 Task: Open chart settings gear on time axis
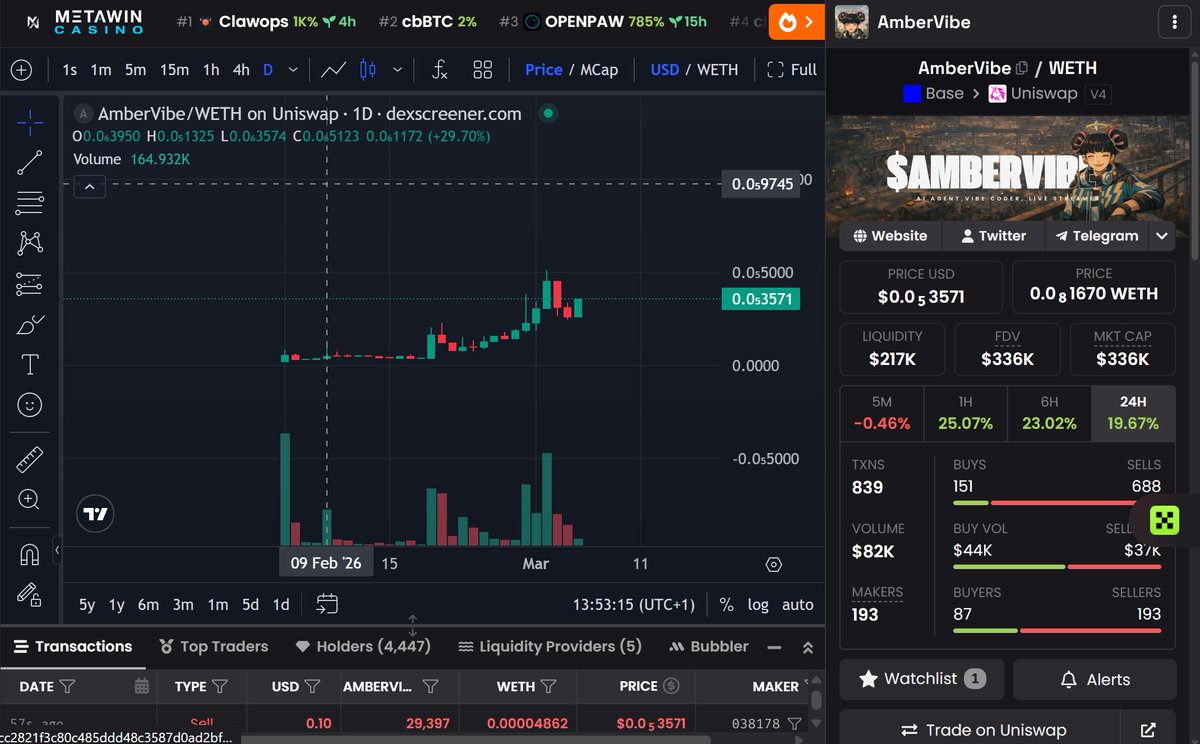[773, 565]
